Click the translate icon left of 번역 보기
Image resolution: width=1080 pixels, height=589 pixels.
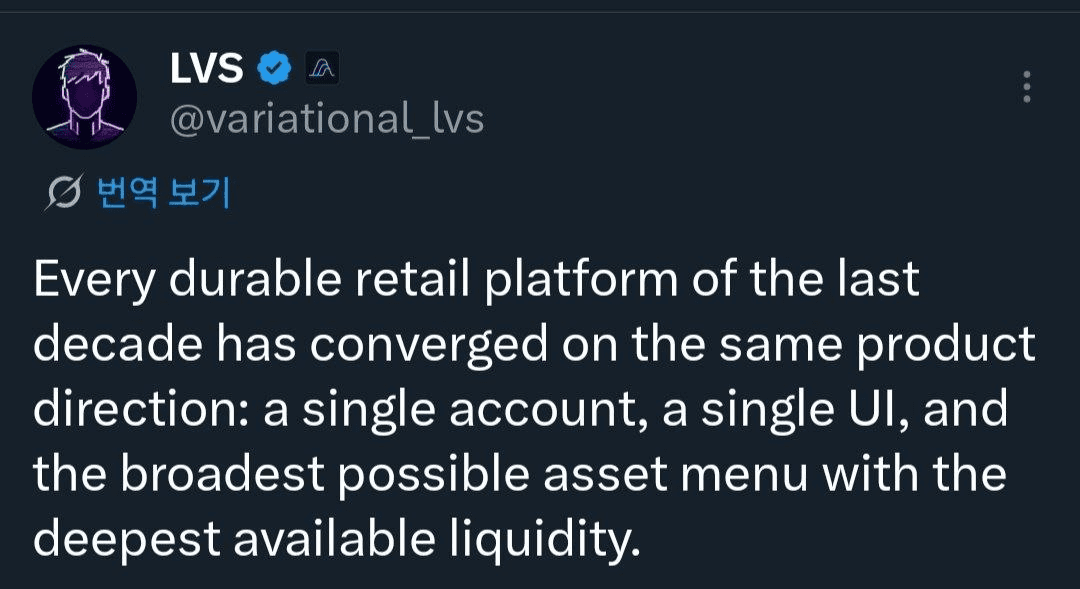point(65,193)
